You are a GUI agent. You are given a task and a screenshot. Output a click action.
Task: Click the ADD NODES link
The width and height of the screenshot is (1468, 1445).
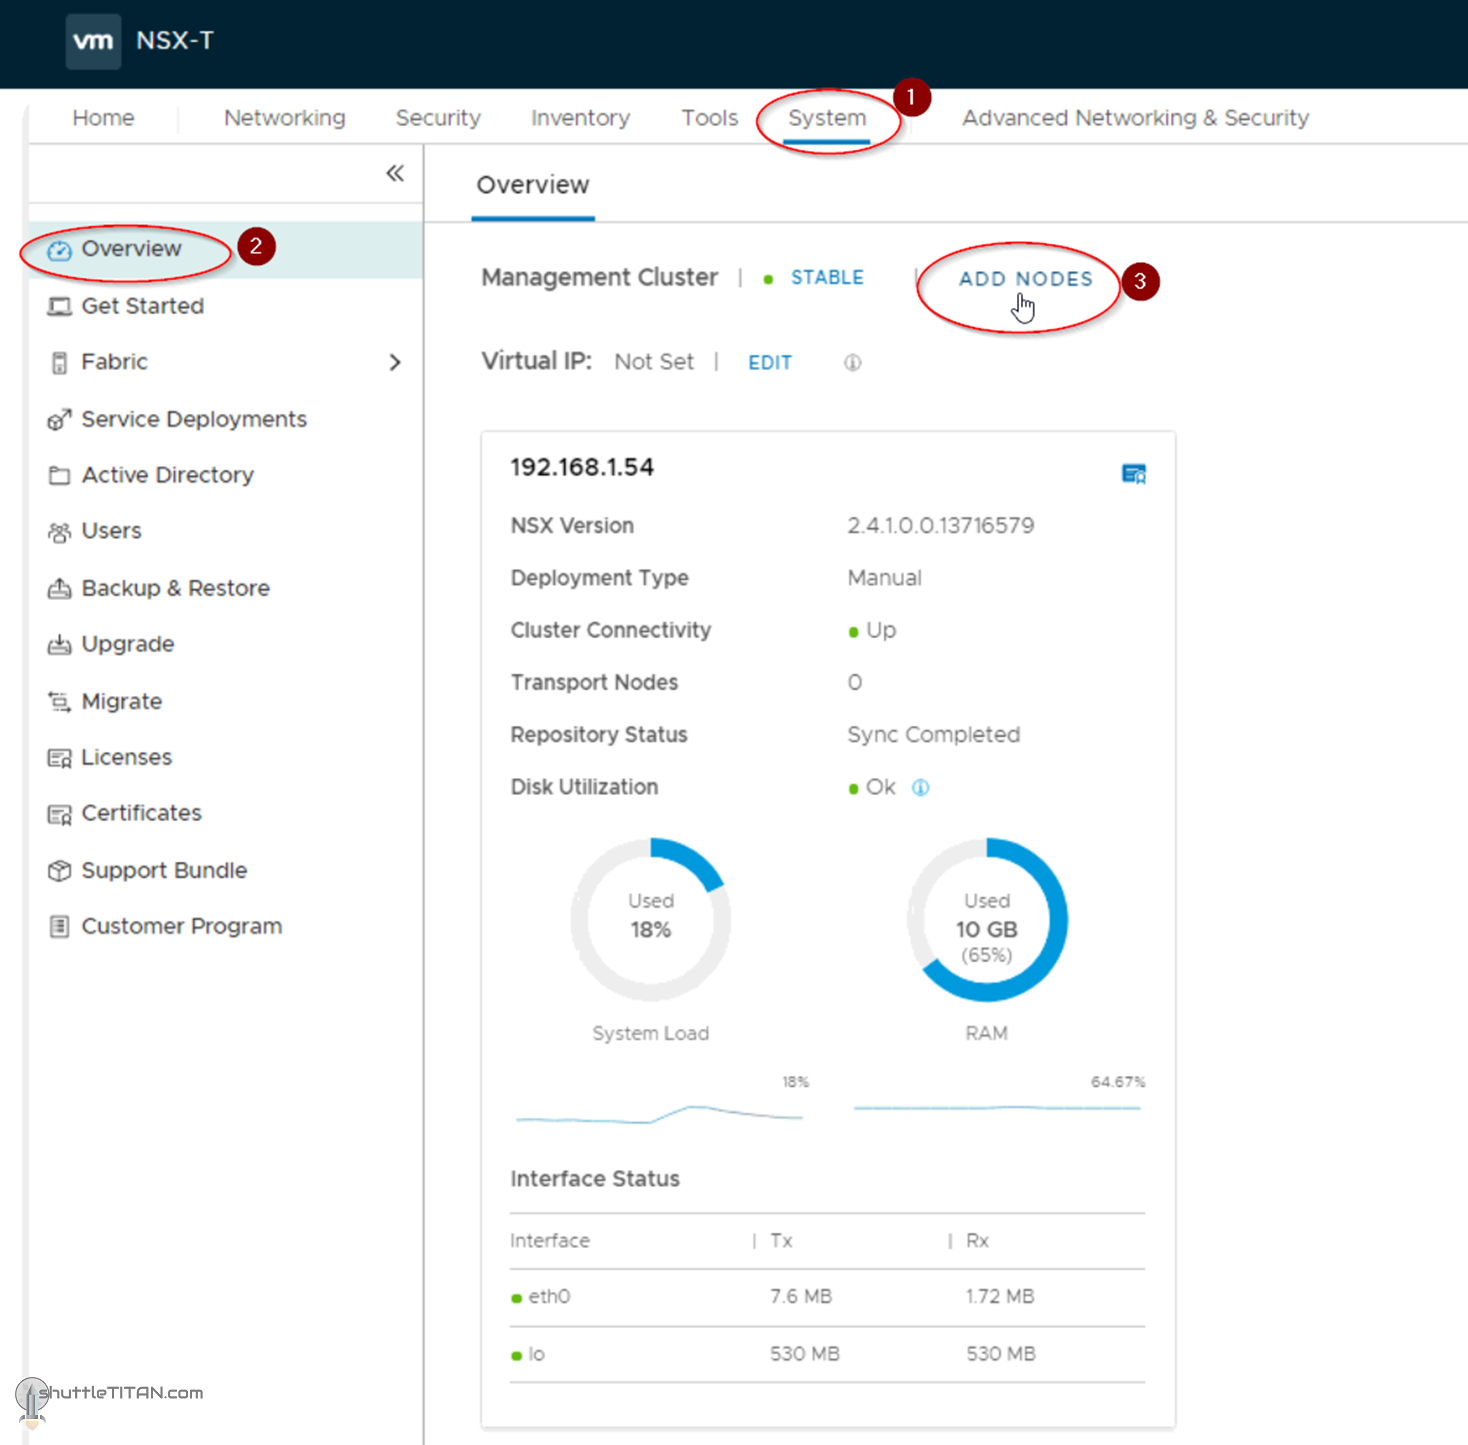[1024, 279]
